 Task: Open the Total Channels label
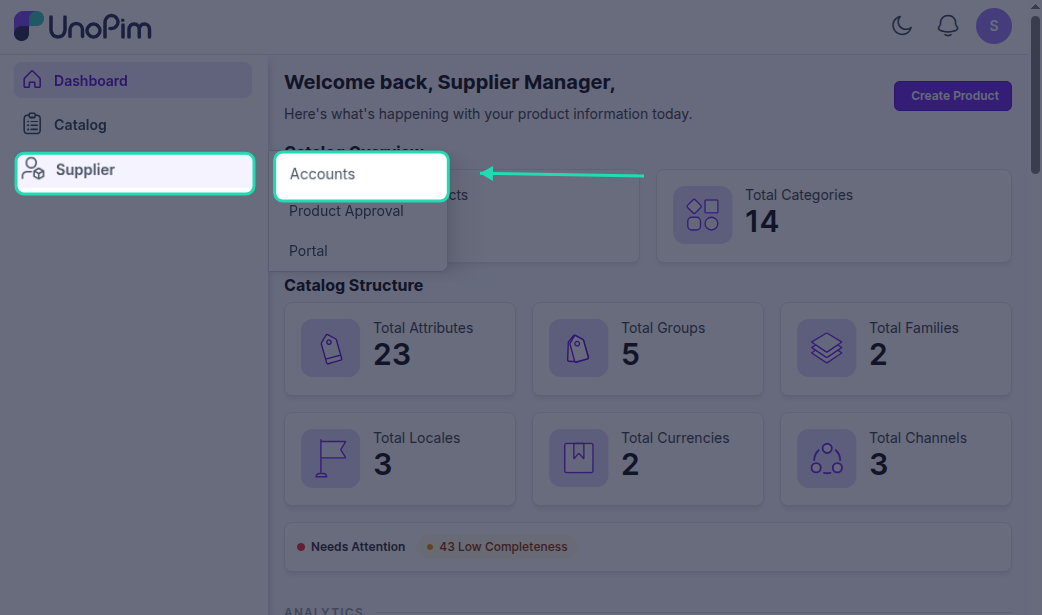(918, 437)
